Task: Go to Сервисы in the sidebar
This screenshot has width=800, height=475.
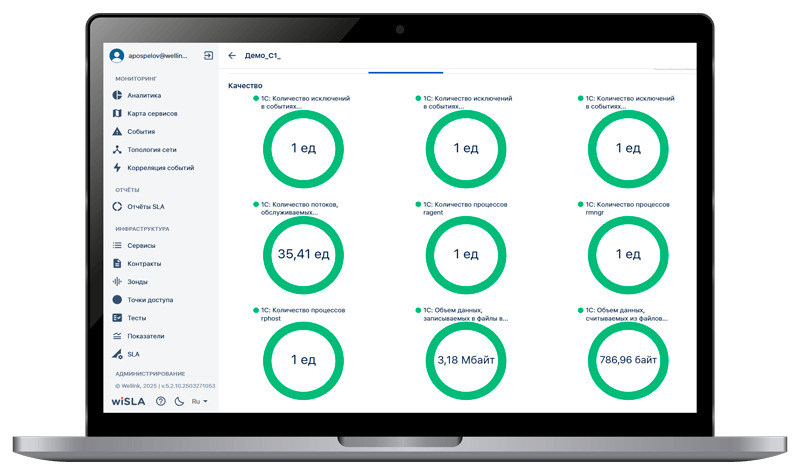Action: click(140, 245)
